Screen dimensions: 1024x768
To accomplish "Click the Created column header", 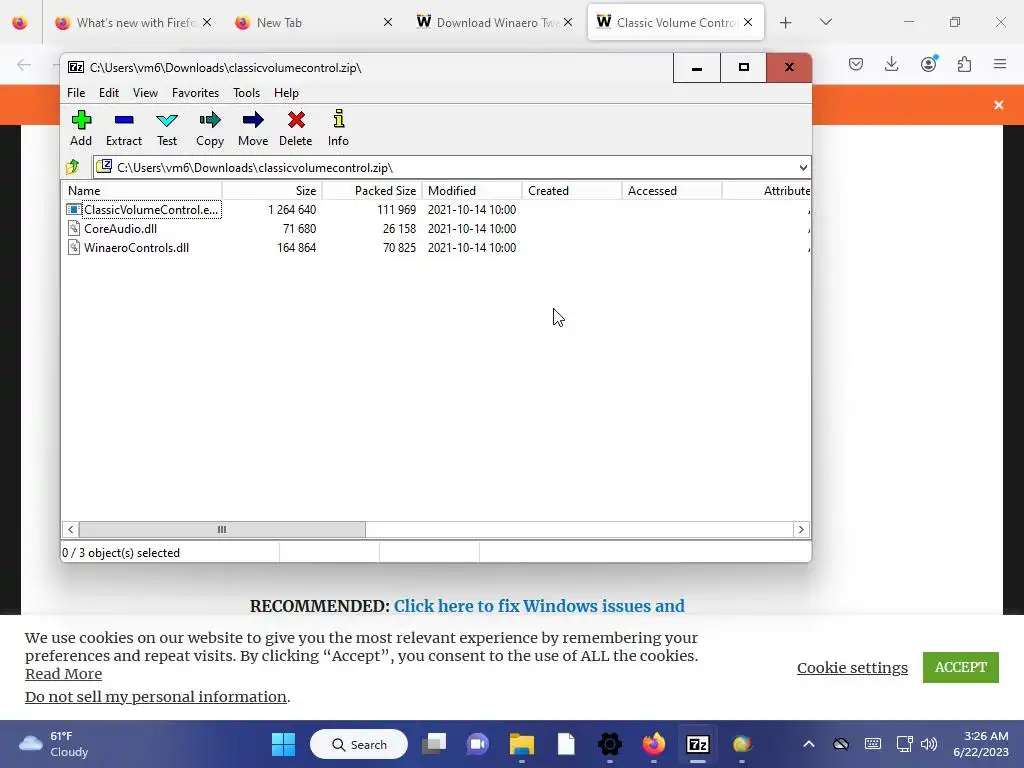I will point(572,191).
